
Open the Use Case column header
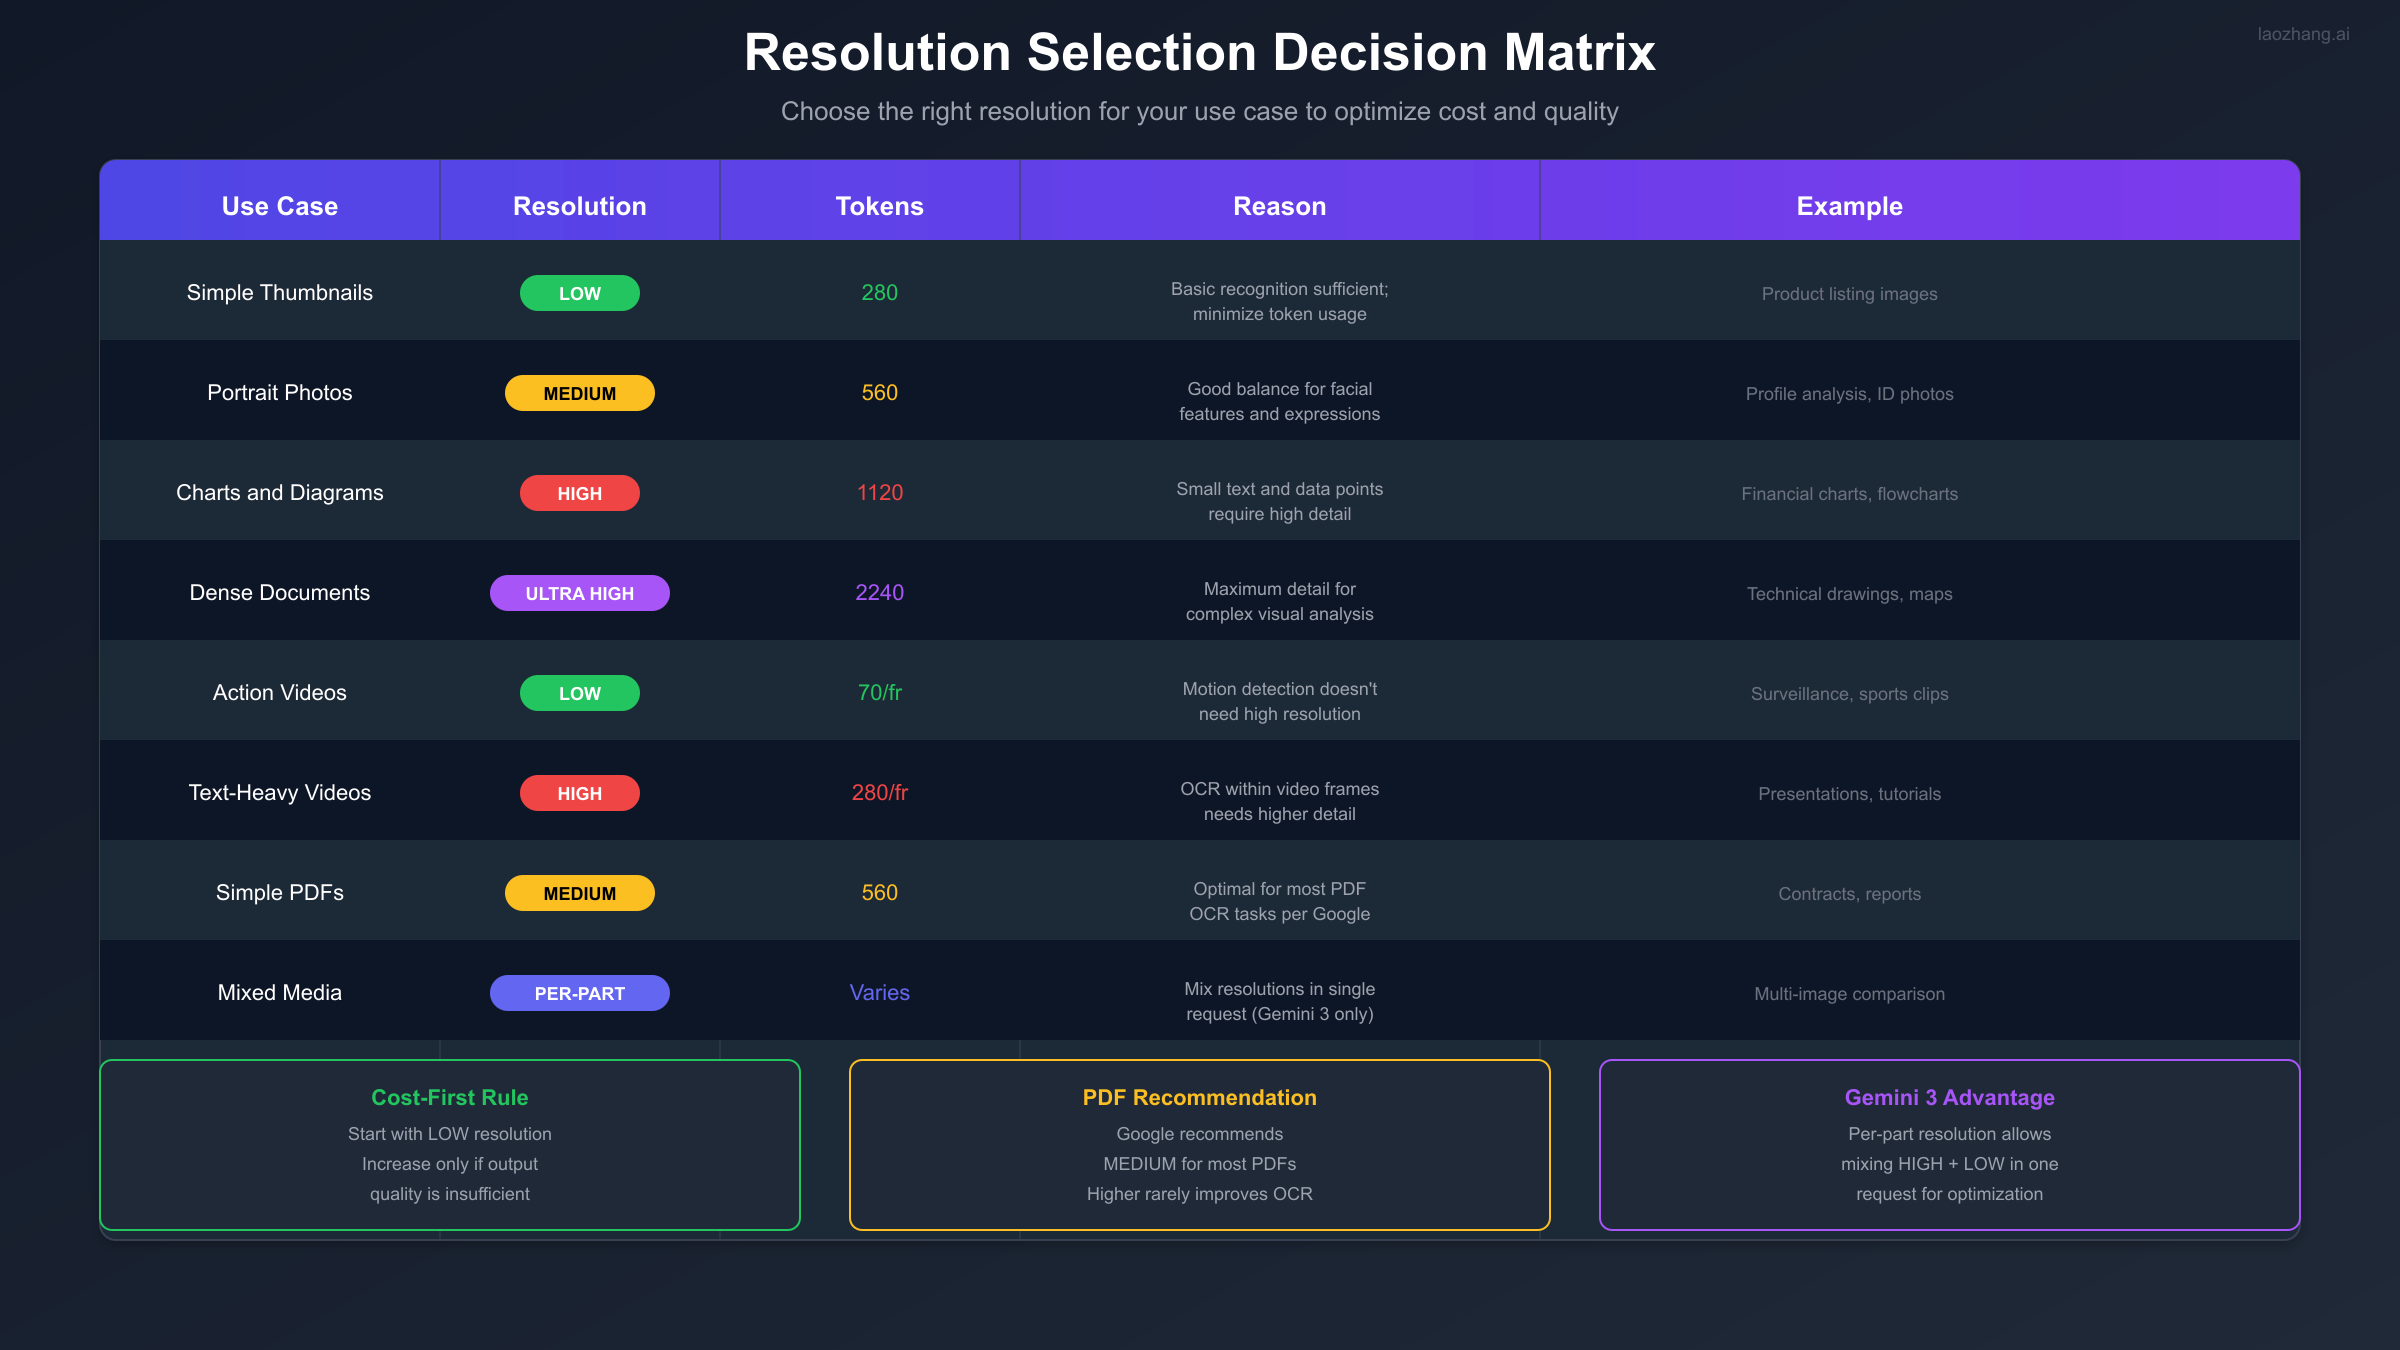(x=279, y=205)
